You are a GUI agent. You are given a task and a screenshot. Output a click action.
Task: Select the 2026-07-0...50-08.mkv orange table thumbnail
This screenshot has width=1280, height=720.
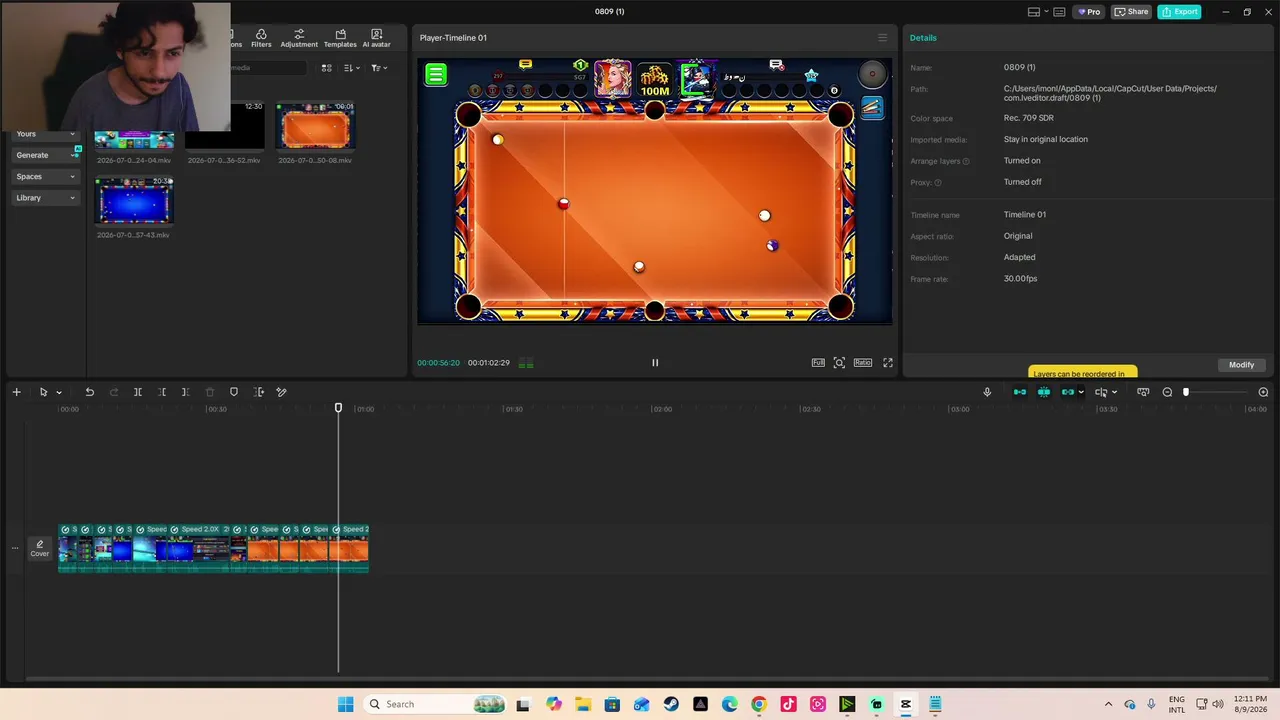click(315, 126)
